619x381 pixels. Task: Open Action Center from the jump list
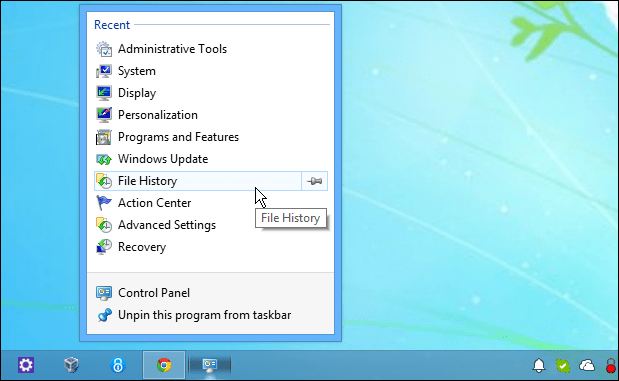[x=210, y=203]
